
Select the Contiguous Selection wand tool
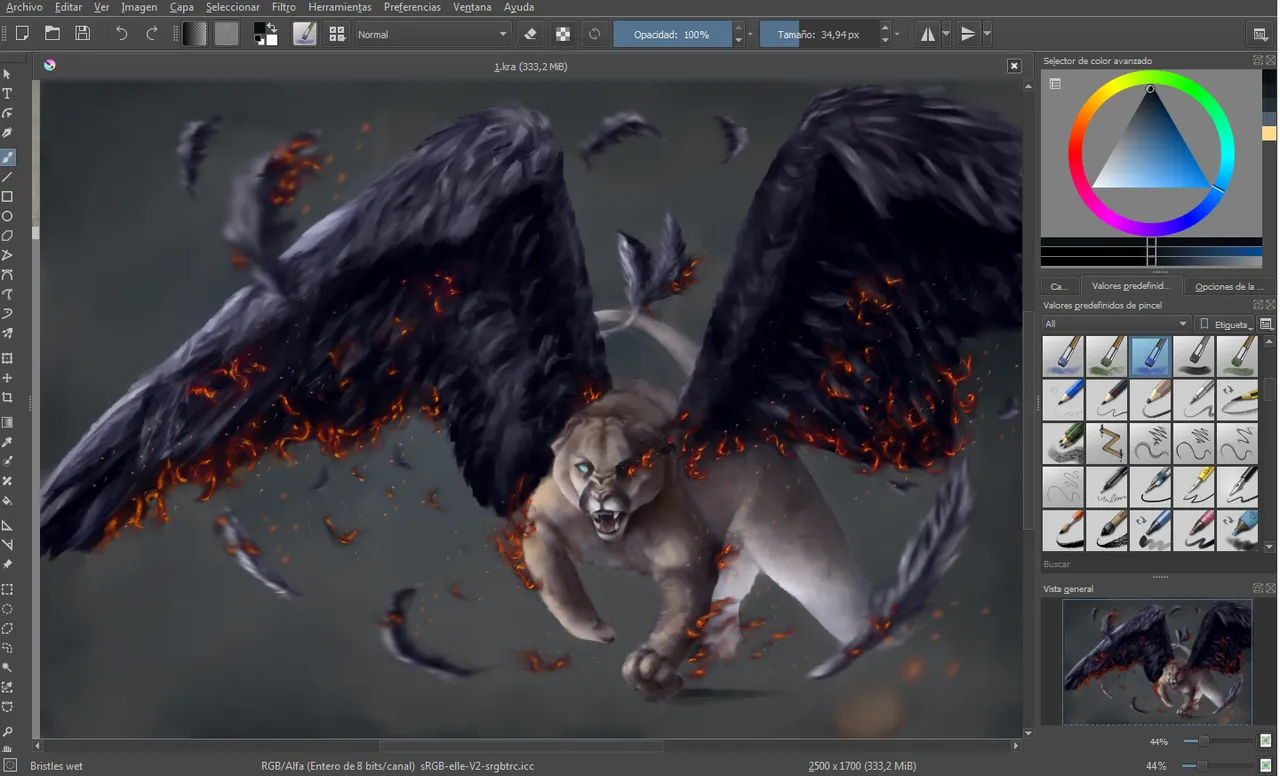(7, 667)
